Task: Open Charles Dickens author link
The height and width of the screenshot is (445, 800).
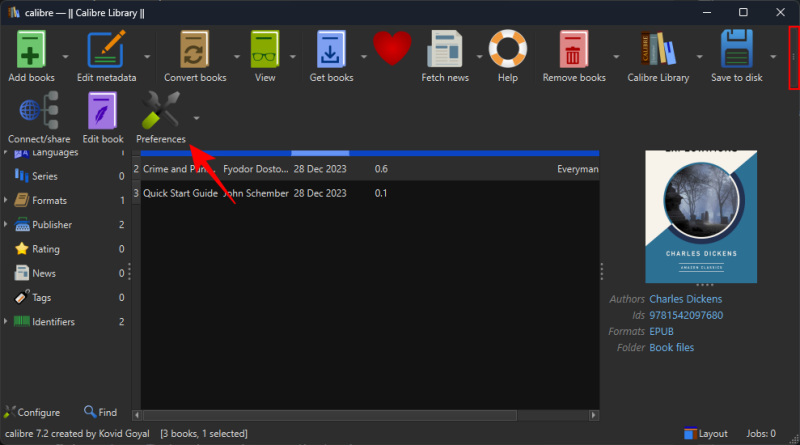Action: (x=685, y=299)
